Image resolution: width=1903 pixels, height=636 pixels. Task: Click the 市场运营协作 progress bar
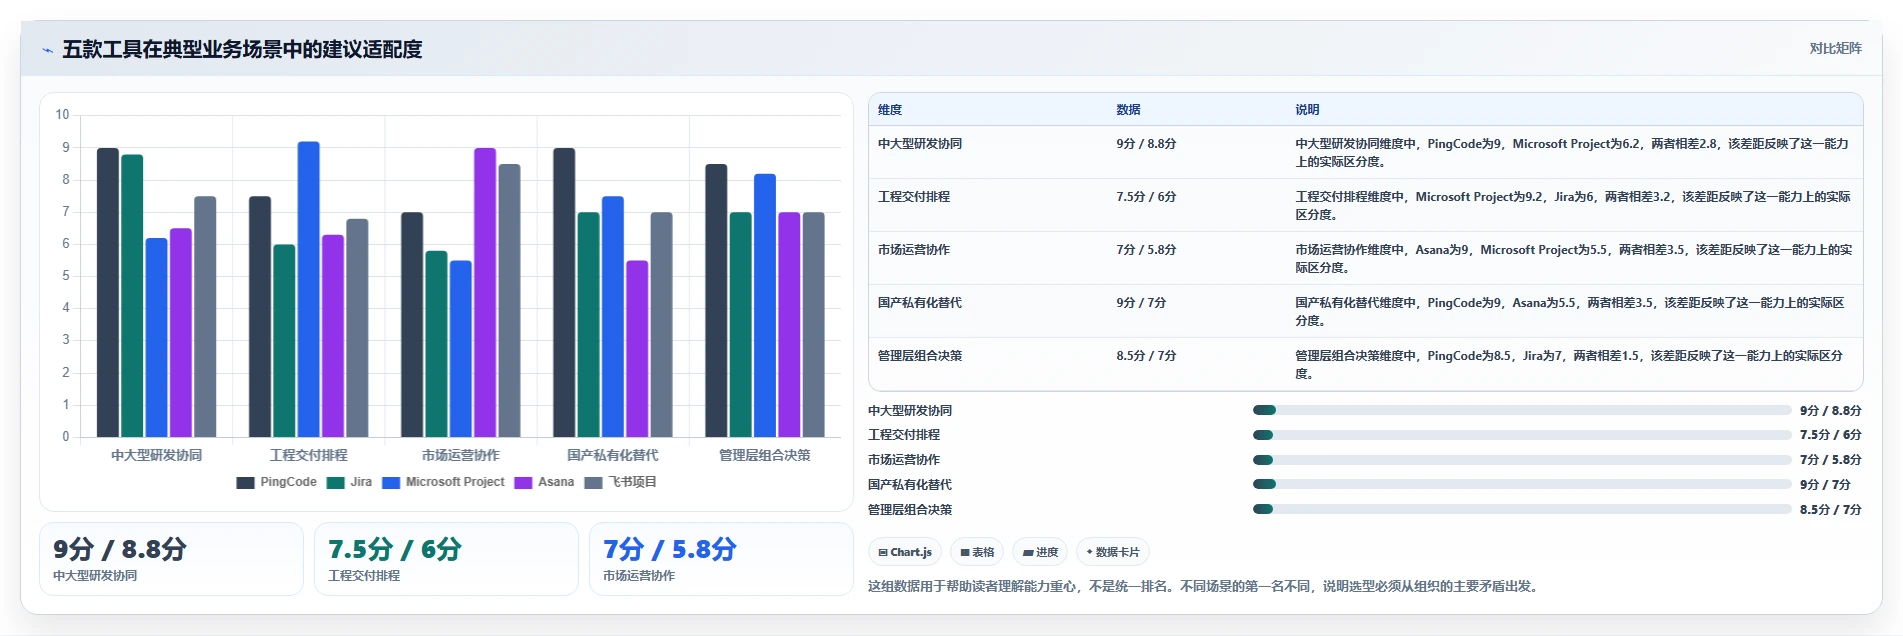[1522, 460]
